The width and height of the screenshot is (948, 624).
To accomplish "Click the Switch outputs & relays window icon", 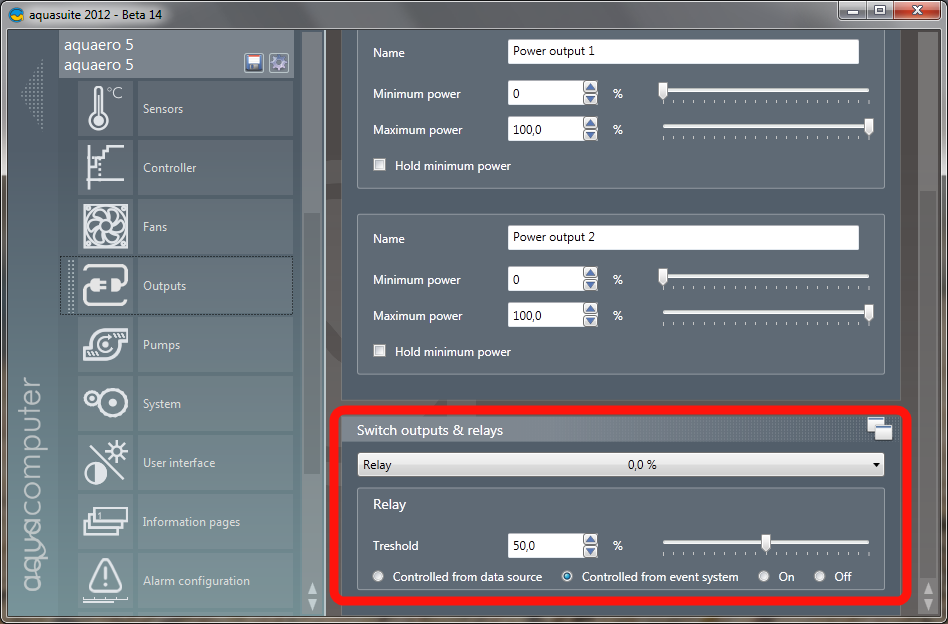I will (x=880, y=429).
